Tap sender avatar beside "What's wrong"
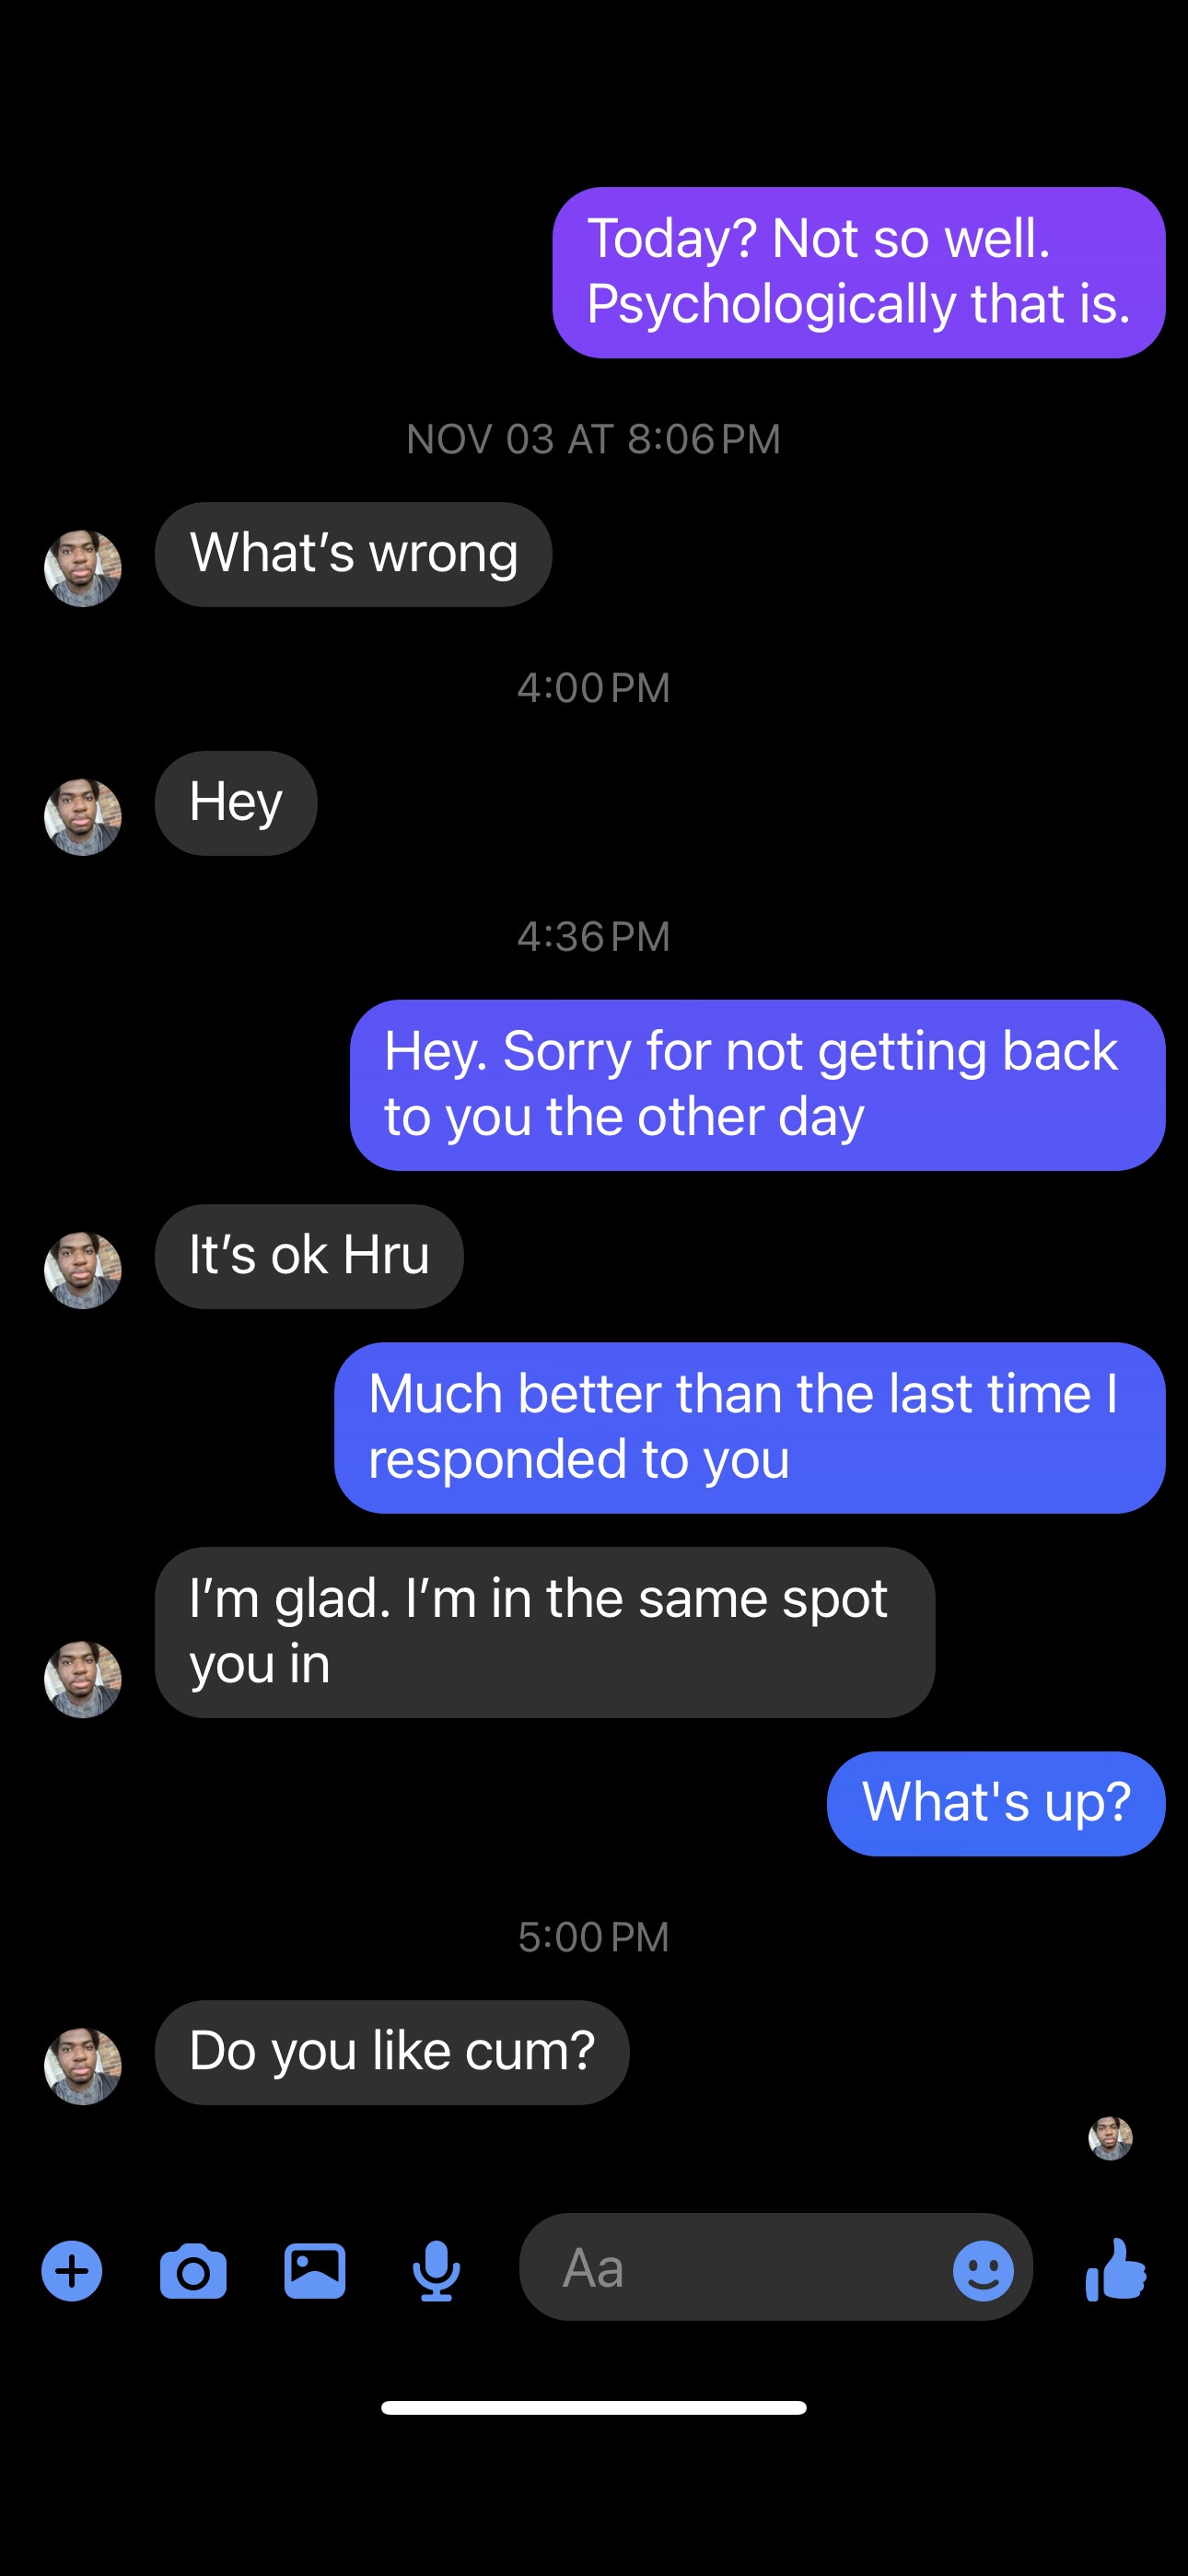Image resolution: width=1188 pixels, height=2576 pixels. [83, 568]
